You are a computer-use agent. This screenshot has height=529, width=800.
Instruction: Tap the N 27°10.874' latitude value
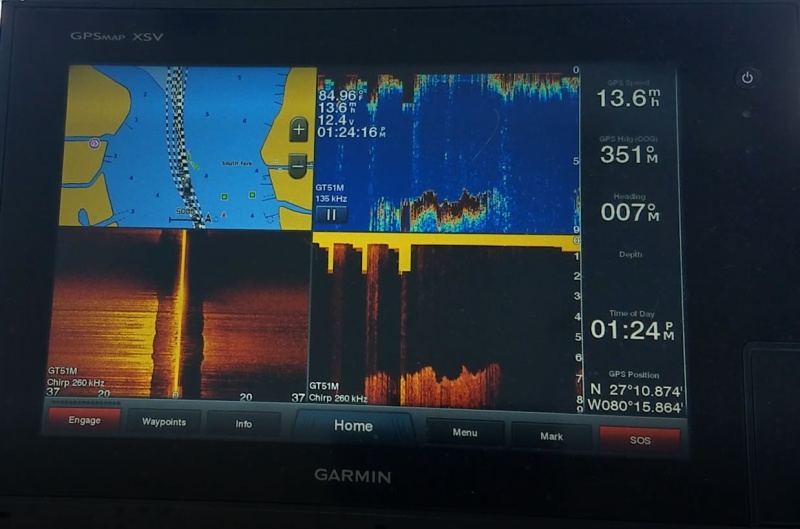636,390
